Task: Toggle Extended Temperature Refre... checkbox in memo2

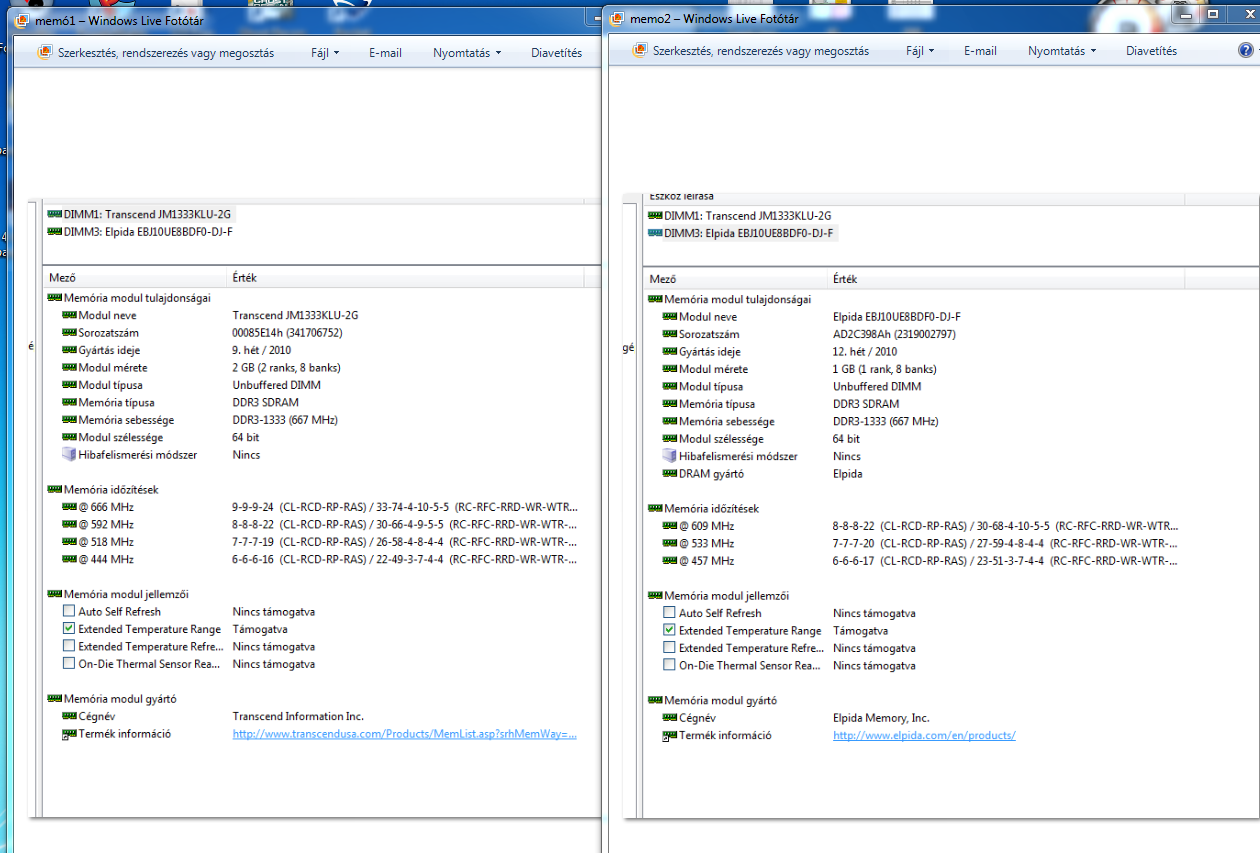Action: [x=669, y=648]
